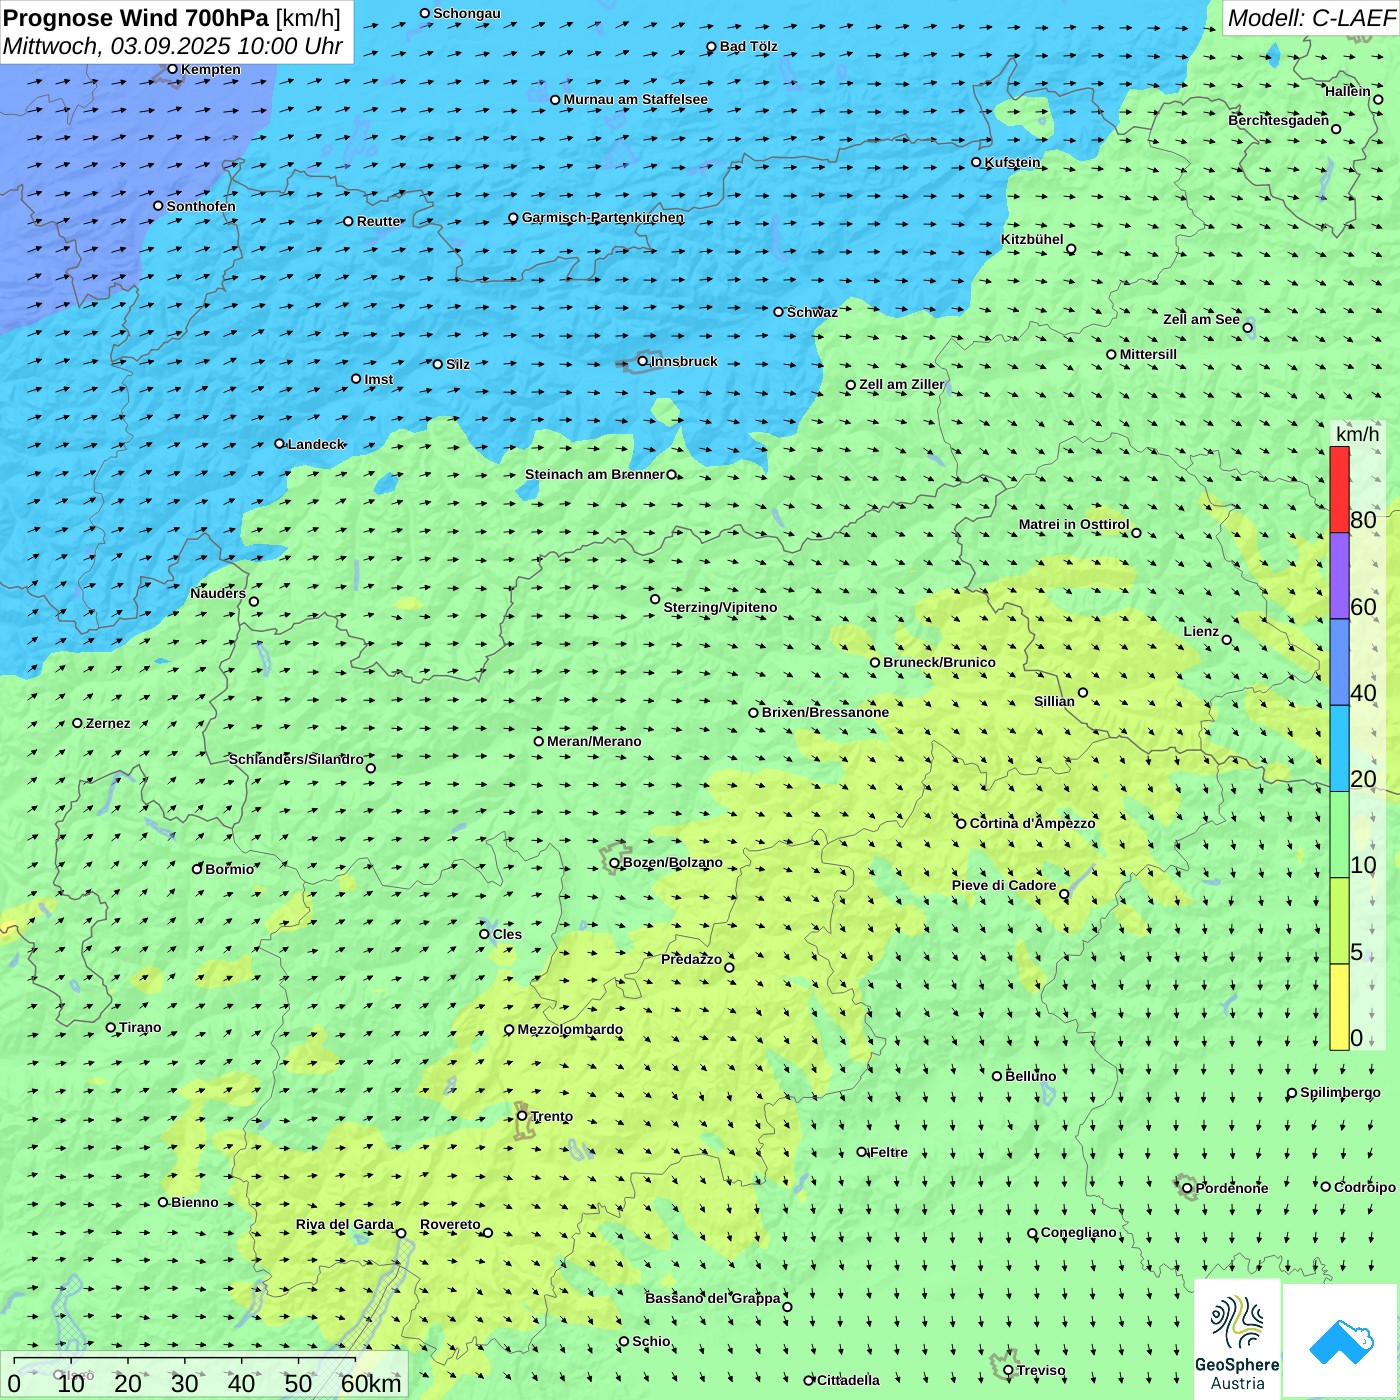Select the Kempten city marker
The image size is (1400, 1400).
[x=172, y=69]
